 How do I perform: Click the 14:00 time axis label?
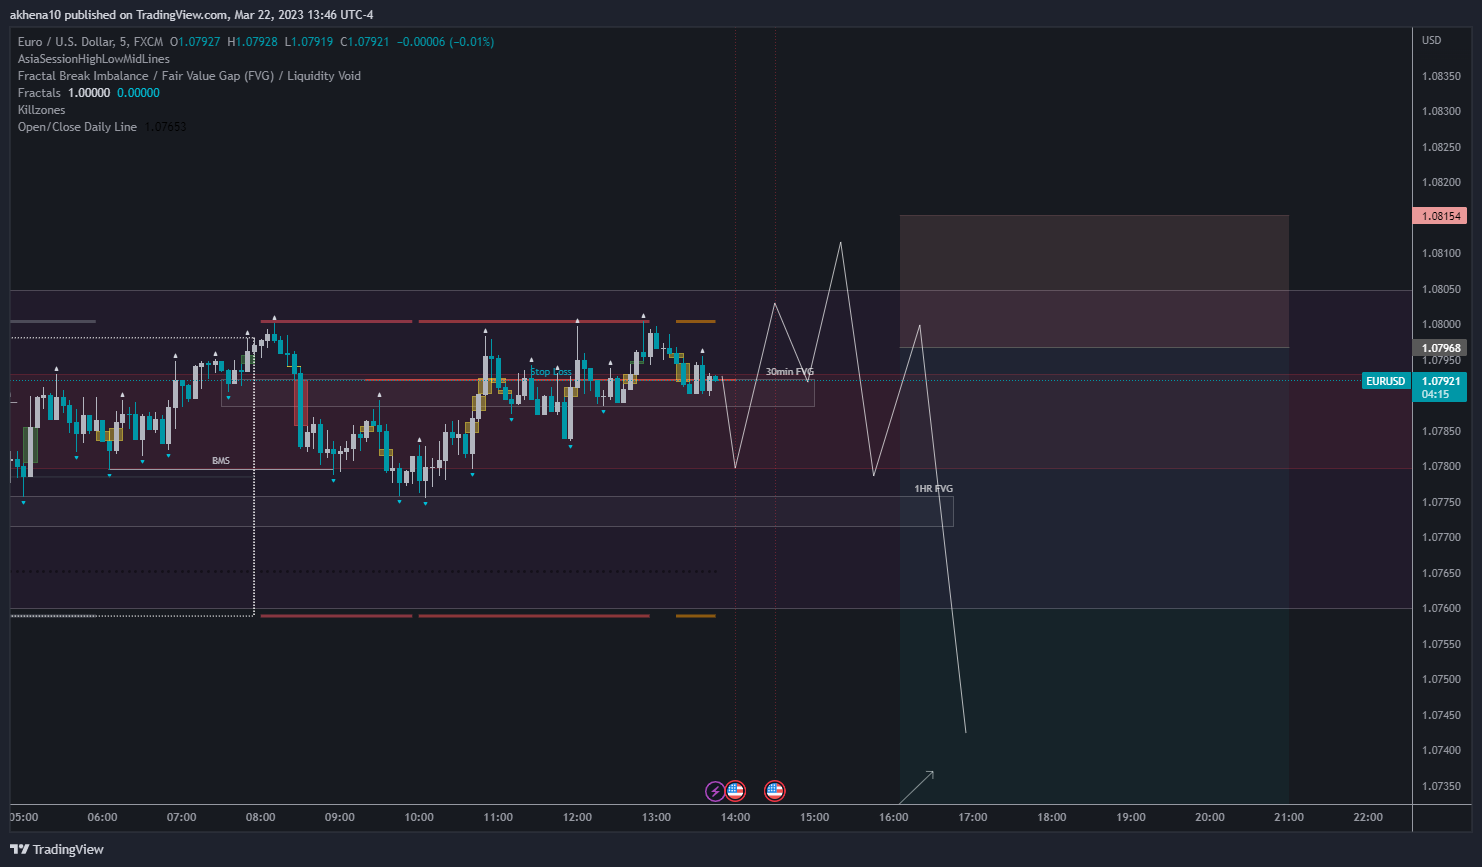tap(735, 817)
